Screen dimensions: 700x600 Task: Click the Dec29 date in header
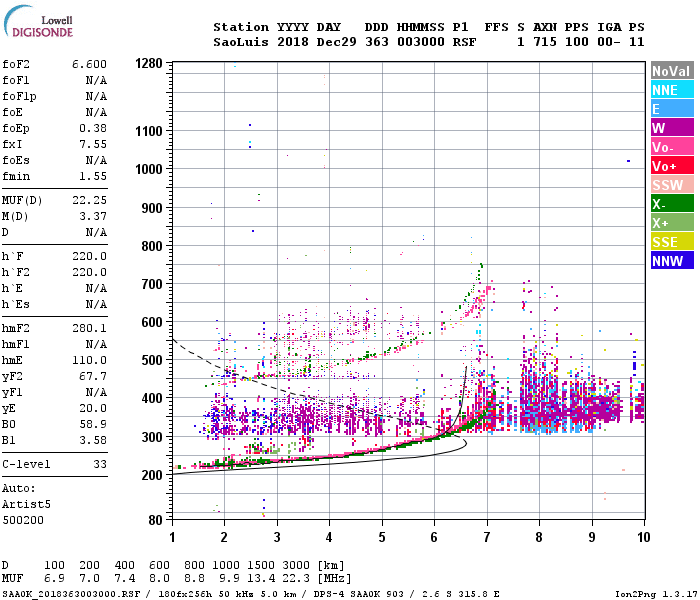point(337,42)
